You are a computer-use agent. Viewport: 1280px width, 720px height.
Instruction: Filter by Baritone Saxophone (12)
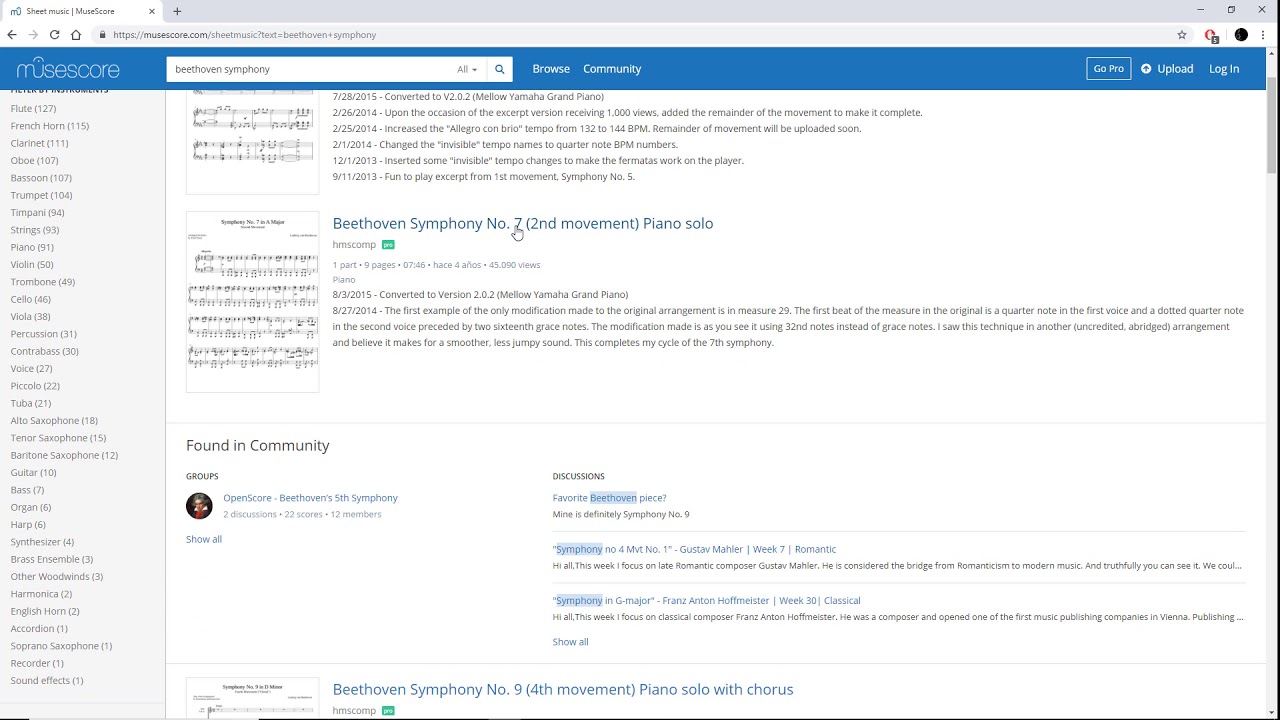(x=64, y=455)
